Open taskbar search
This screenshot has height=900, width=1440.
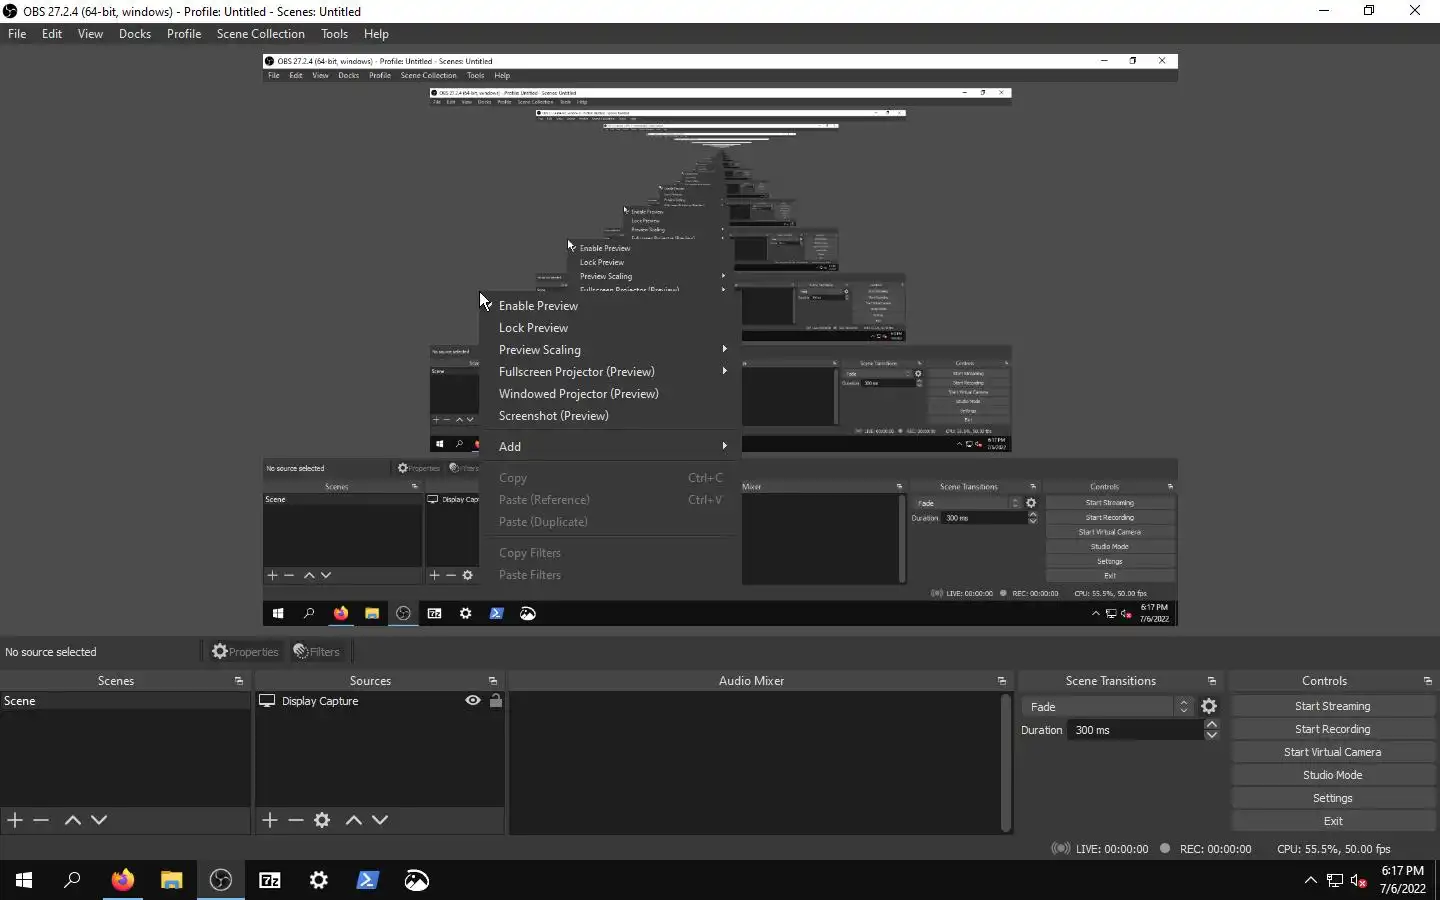click(72, 880)
